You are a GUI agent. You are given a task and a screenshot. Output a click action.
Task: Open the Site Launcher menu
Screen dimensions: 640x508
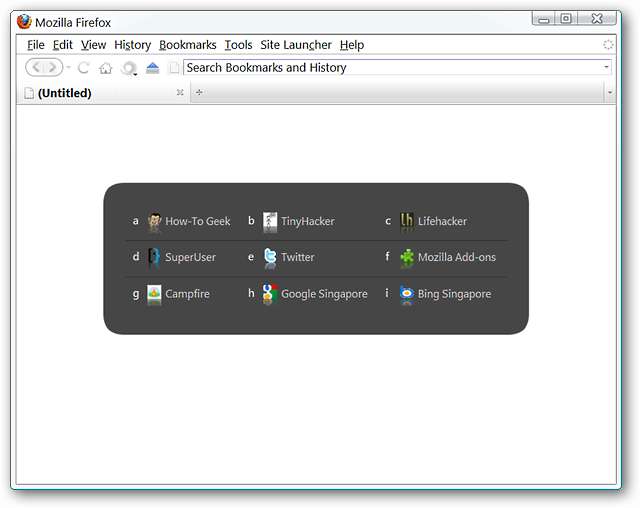click(x=296, y=44)
